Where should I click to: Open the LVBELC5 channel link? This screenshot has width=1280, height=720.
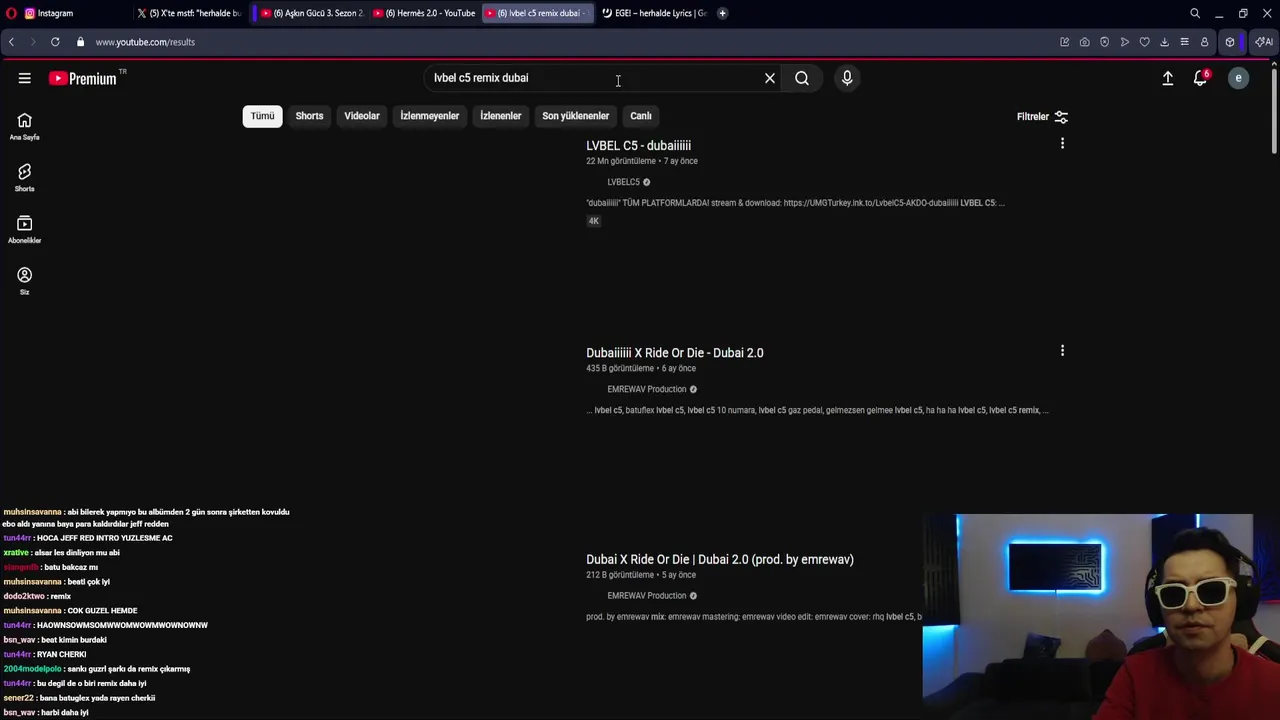point(623,182)
